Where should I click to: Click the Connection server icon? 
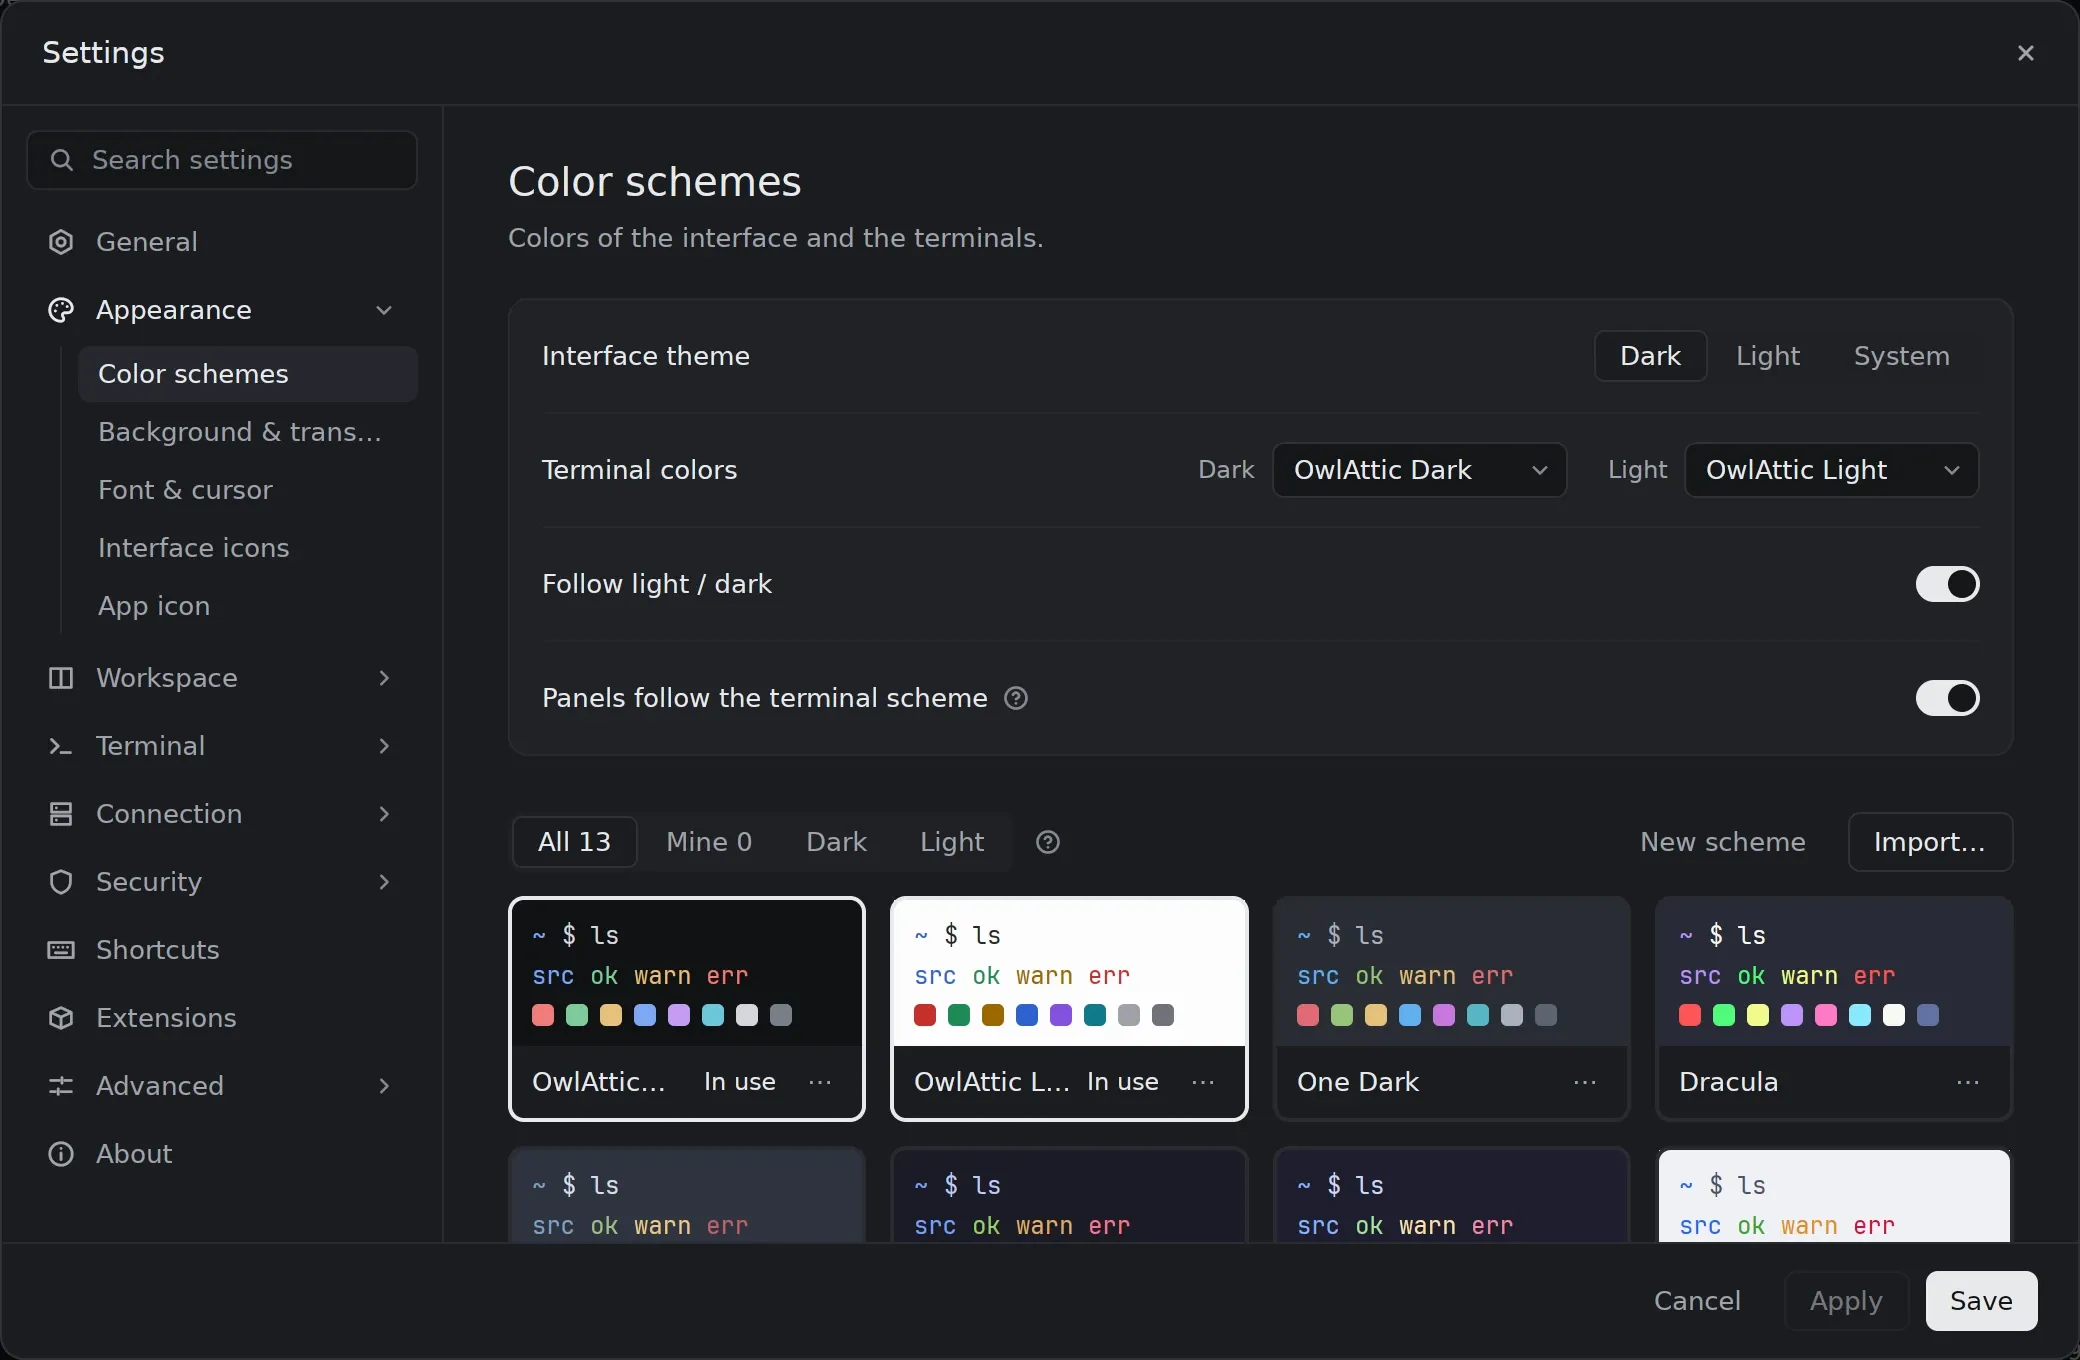61,814
